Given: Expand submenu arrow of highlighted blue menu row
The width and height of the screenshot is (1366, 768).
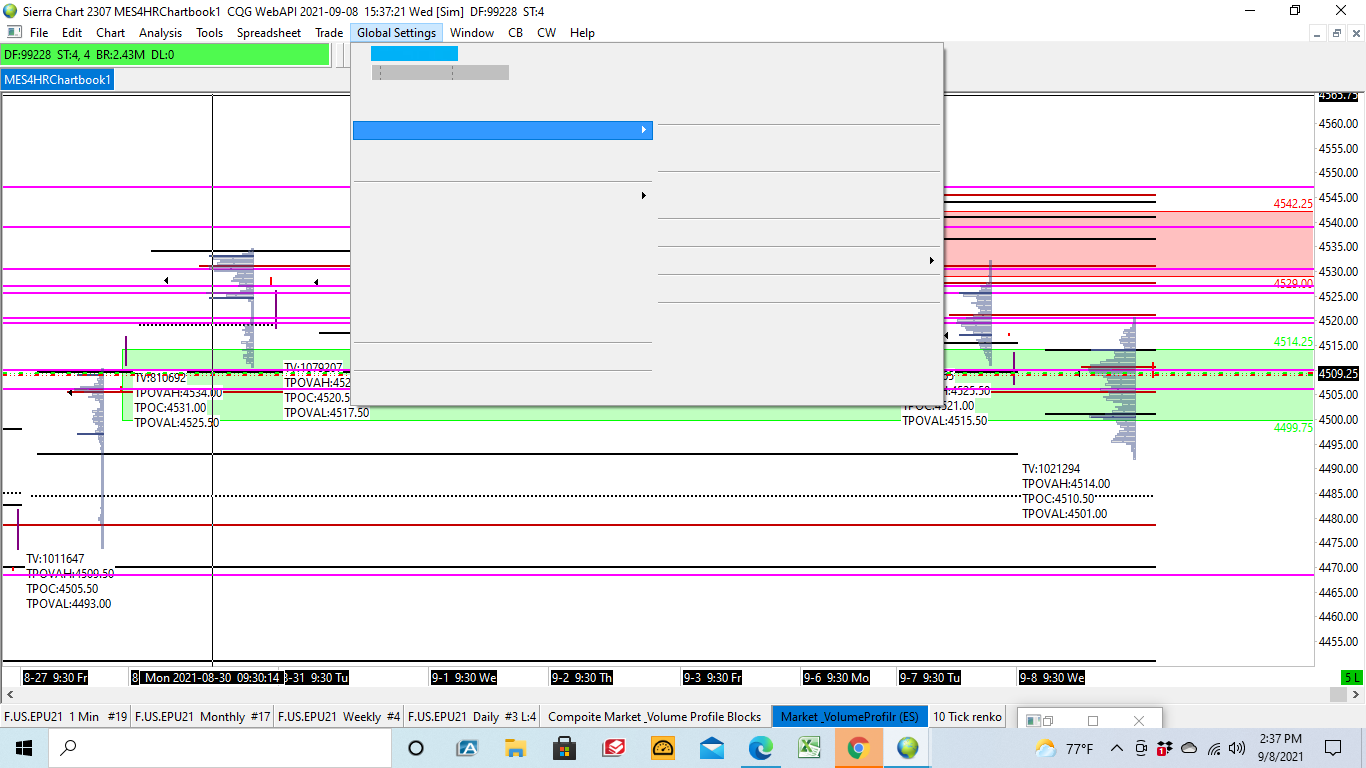Looking at the screenshot, I should tap(643, 130).
